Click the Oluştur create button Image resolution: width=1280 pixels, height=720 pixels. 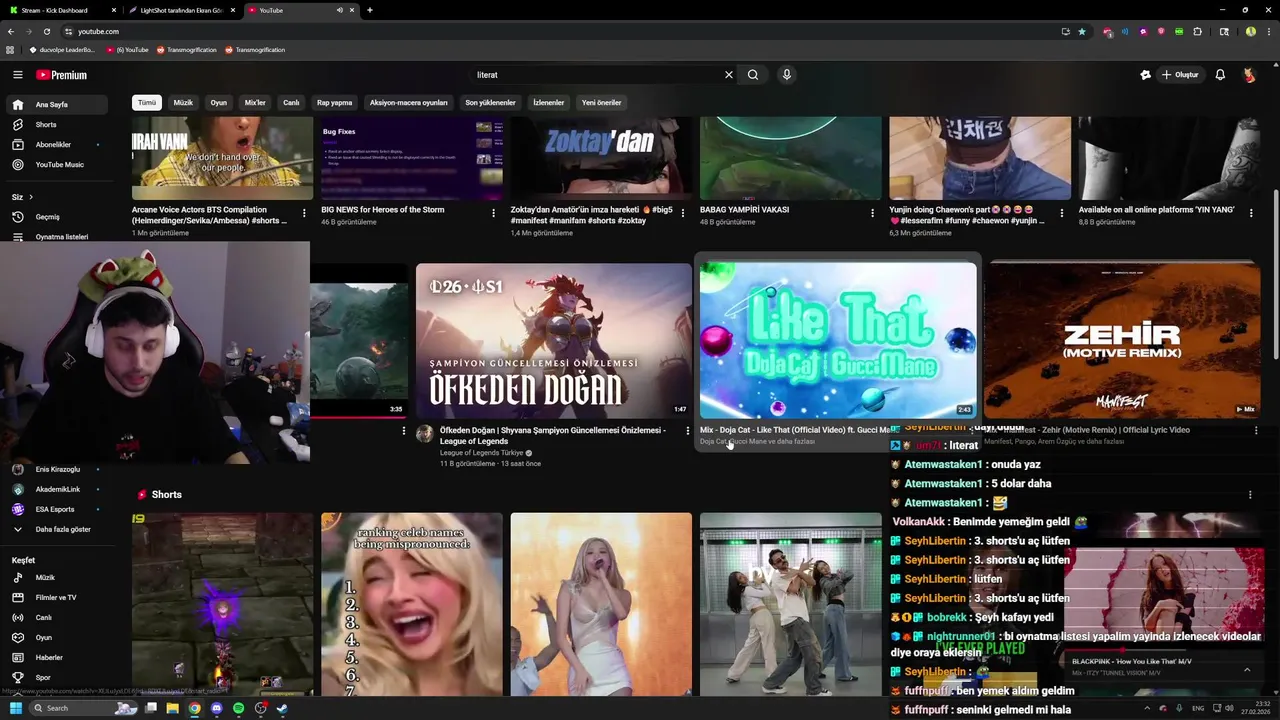tap(1180, 75)
